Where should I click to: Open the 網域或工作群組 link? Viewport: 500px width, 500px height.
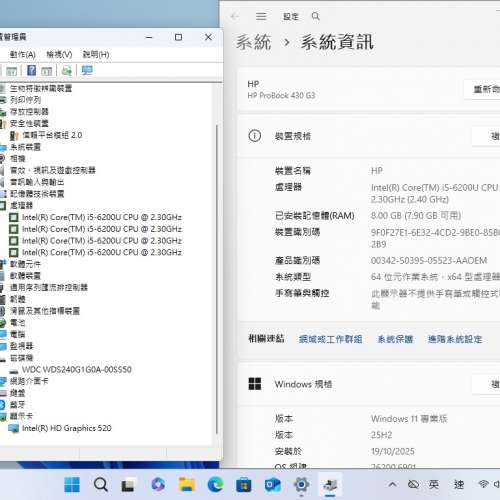click(331, 339)
